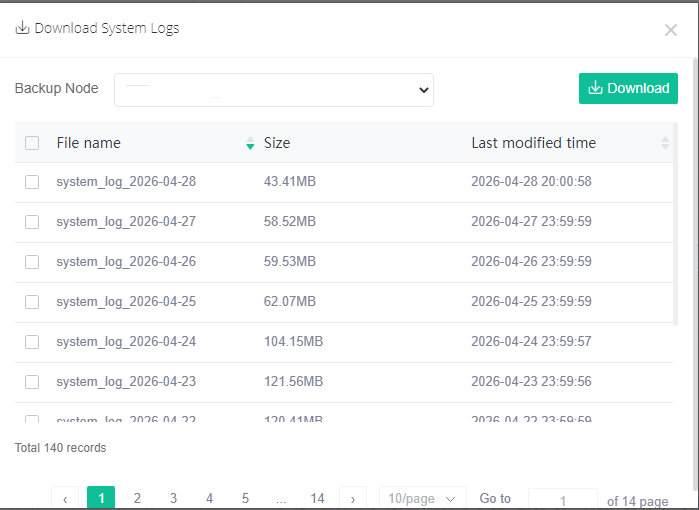Click the Size column header

[277, 143]
